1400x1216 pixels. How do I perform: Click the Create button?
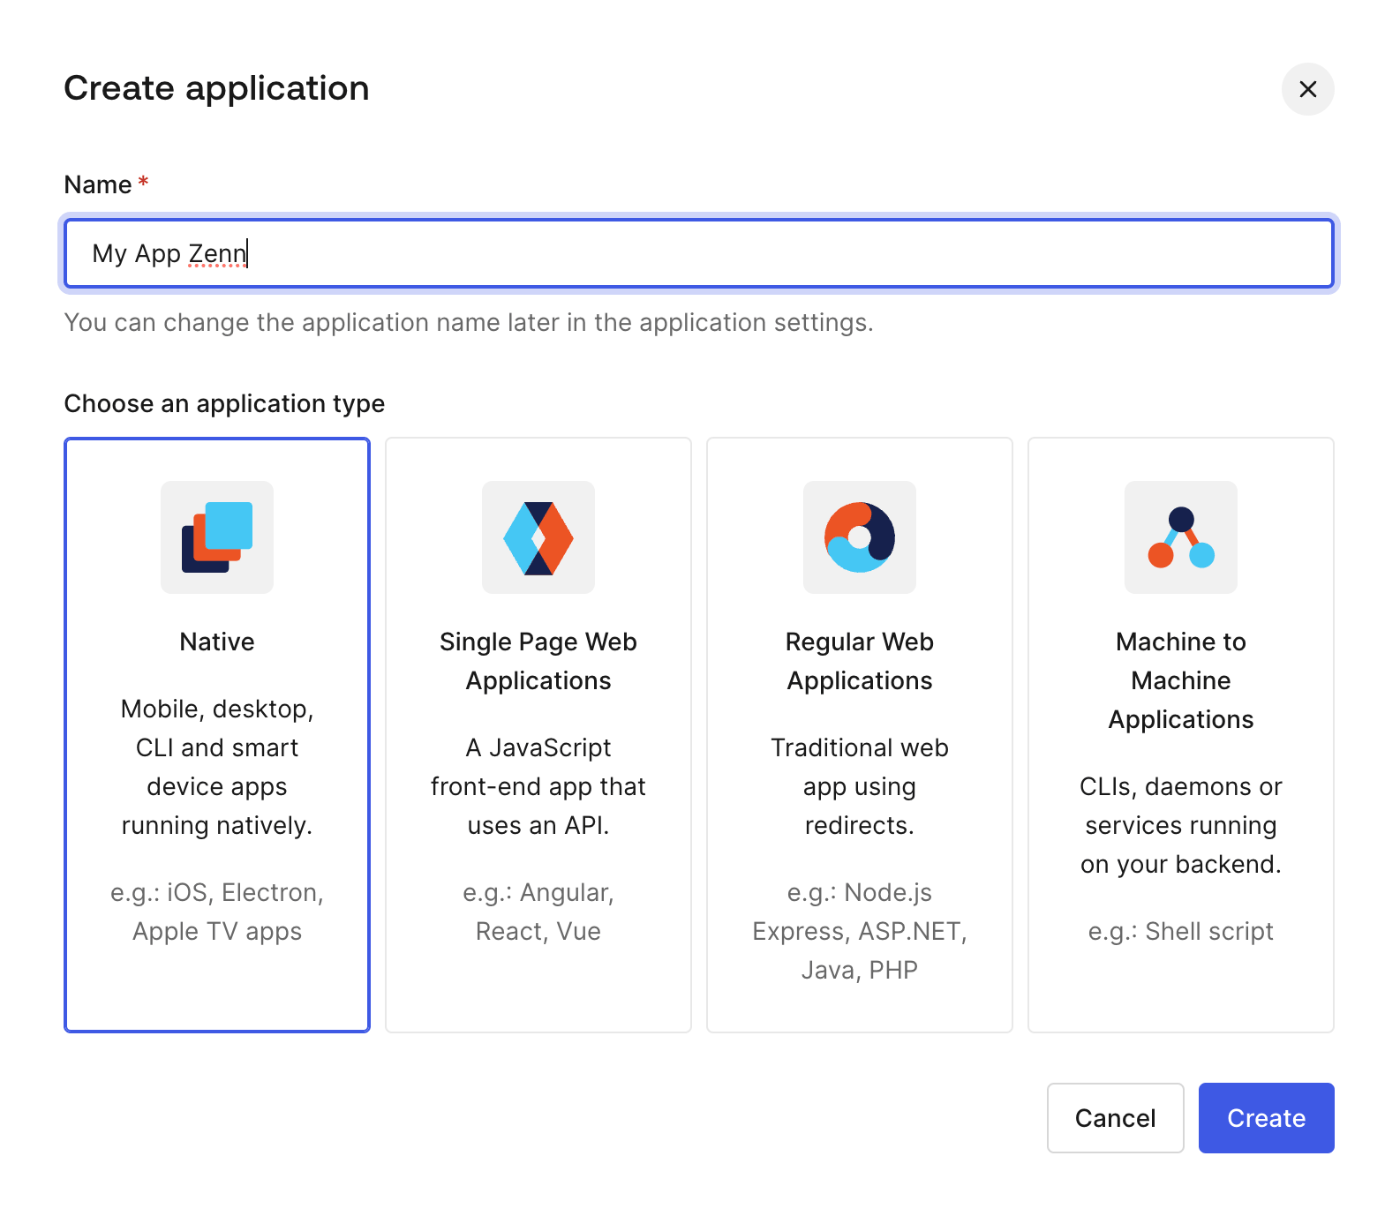(x=1266, y=1118)
